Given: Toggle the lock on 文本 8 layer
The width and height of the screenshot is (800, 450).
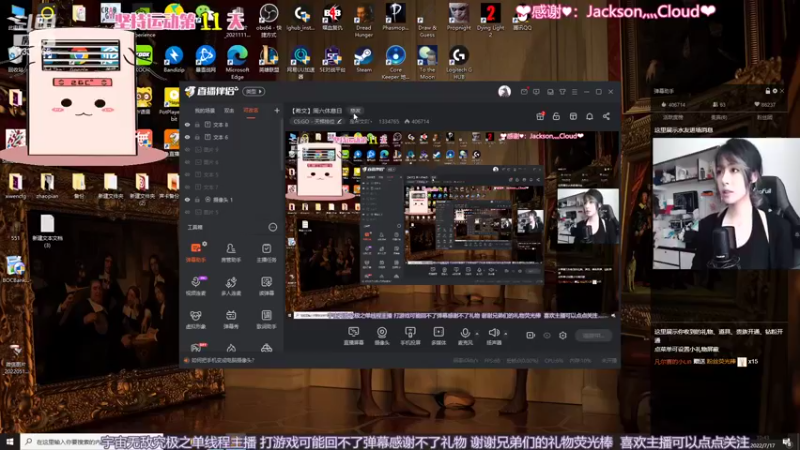Looking at the screenshot, I should coord(197,124).
